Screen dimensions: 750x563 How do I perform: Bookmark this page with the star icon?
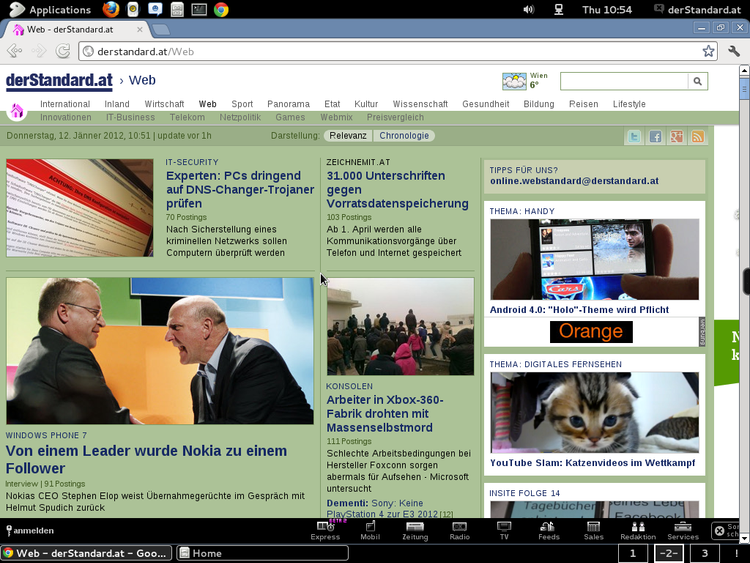point(708,51)
